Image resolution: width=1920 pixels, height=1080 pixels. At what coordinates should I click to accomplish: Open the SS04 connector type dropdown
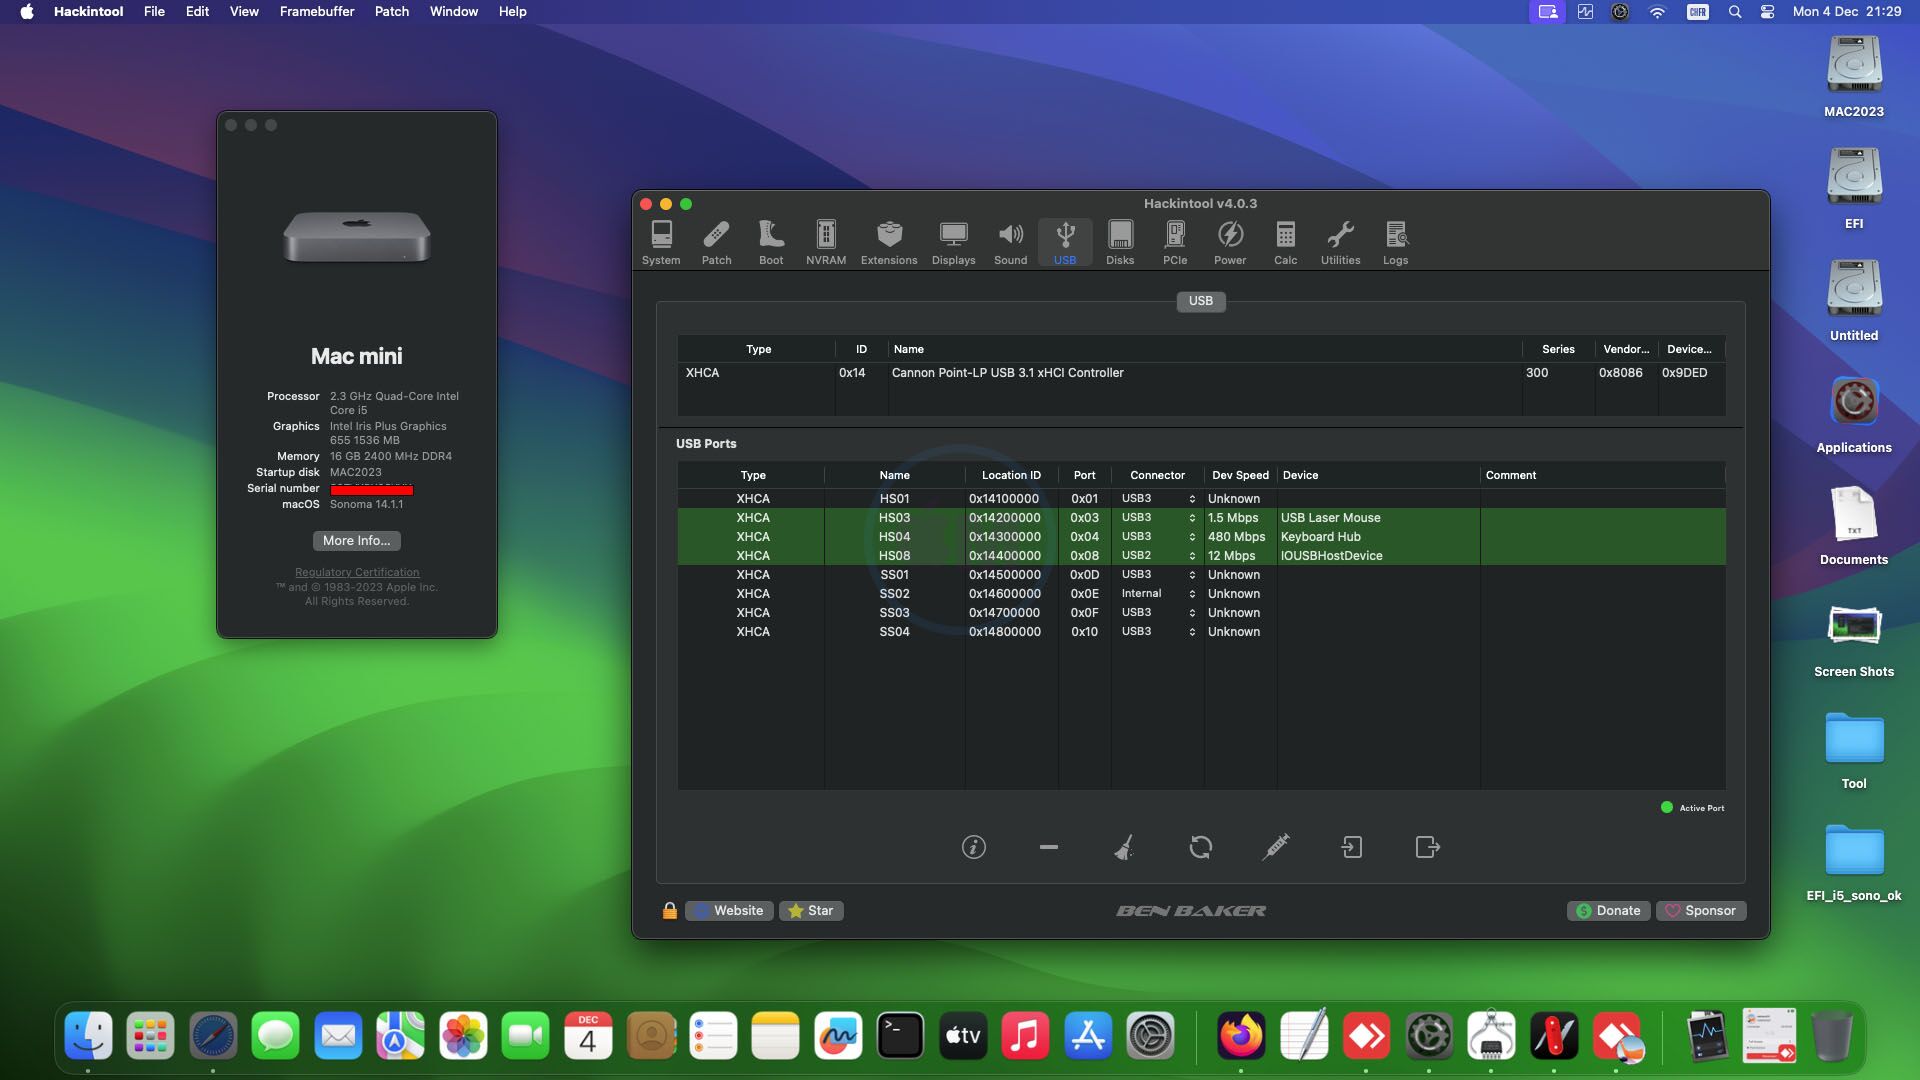tap(1158, 631)
